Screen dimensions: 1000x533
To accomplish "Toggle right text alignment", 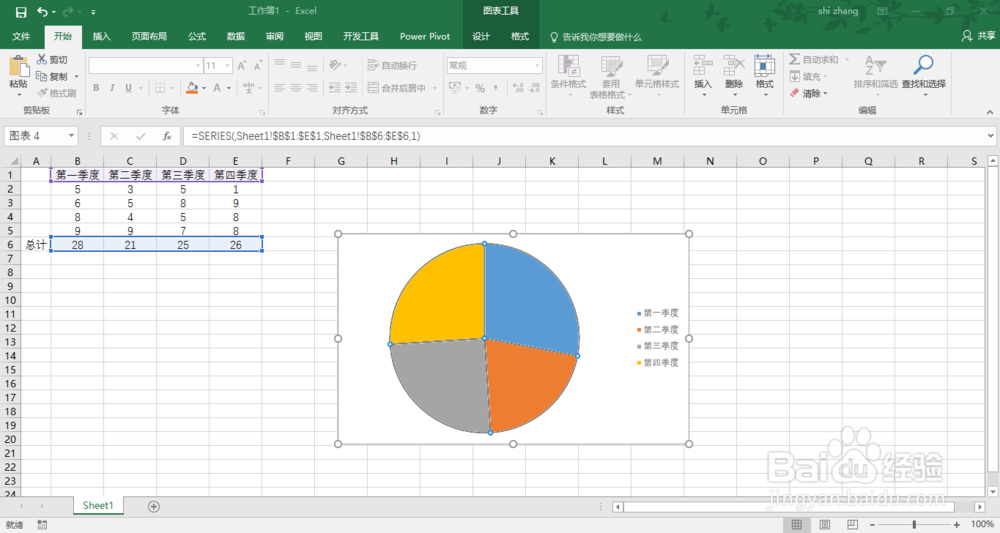I will (x=312, y=88).
